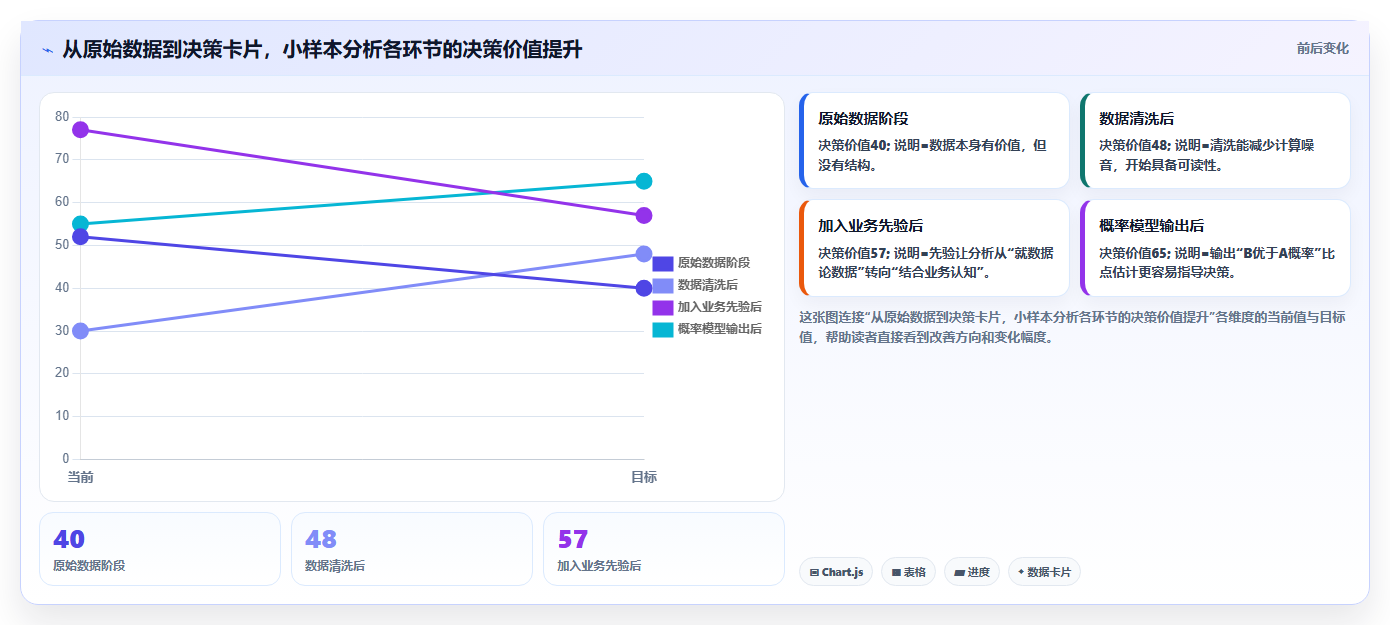Toggle the 数据清洗后 legend color box
1390x625 pixels.
click(662, 286)
